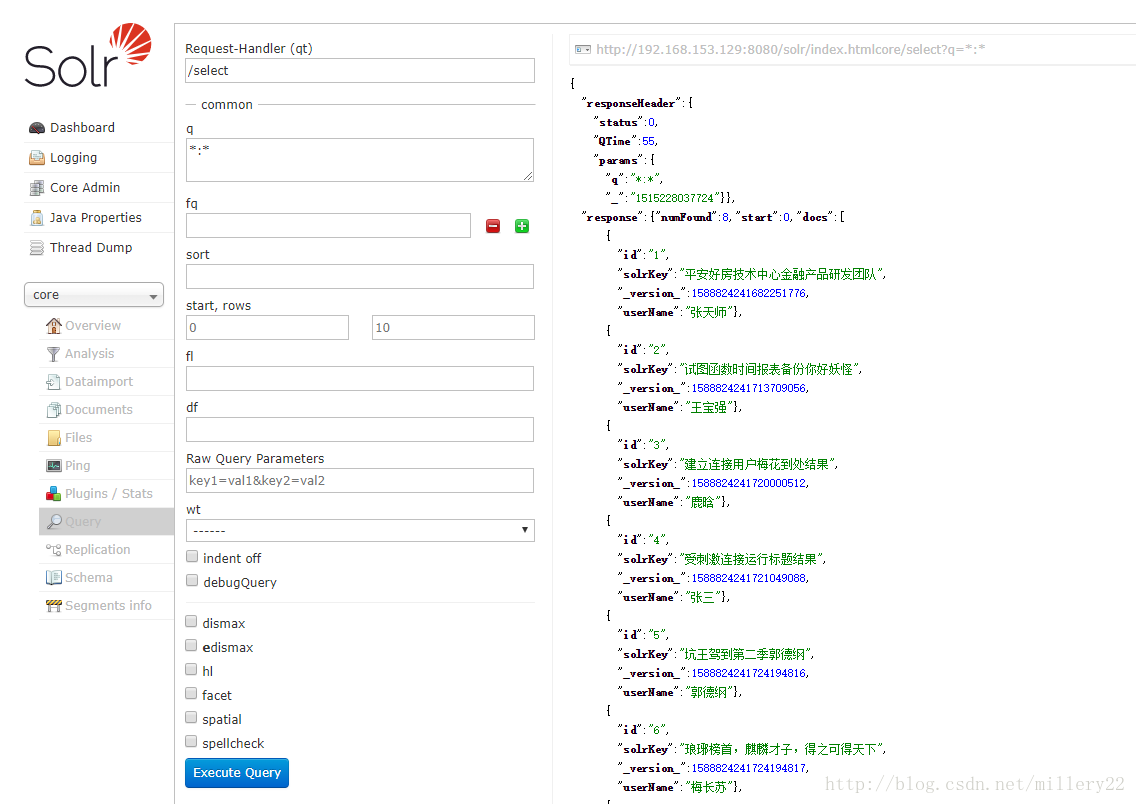The image size is (1136, 804).
Task: Click the fq input field
Action: (328, 226)
